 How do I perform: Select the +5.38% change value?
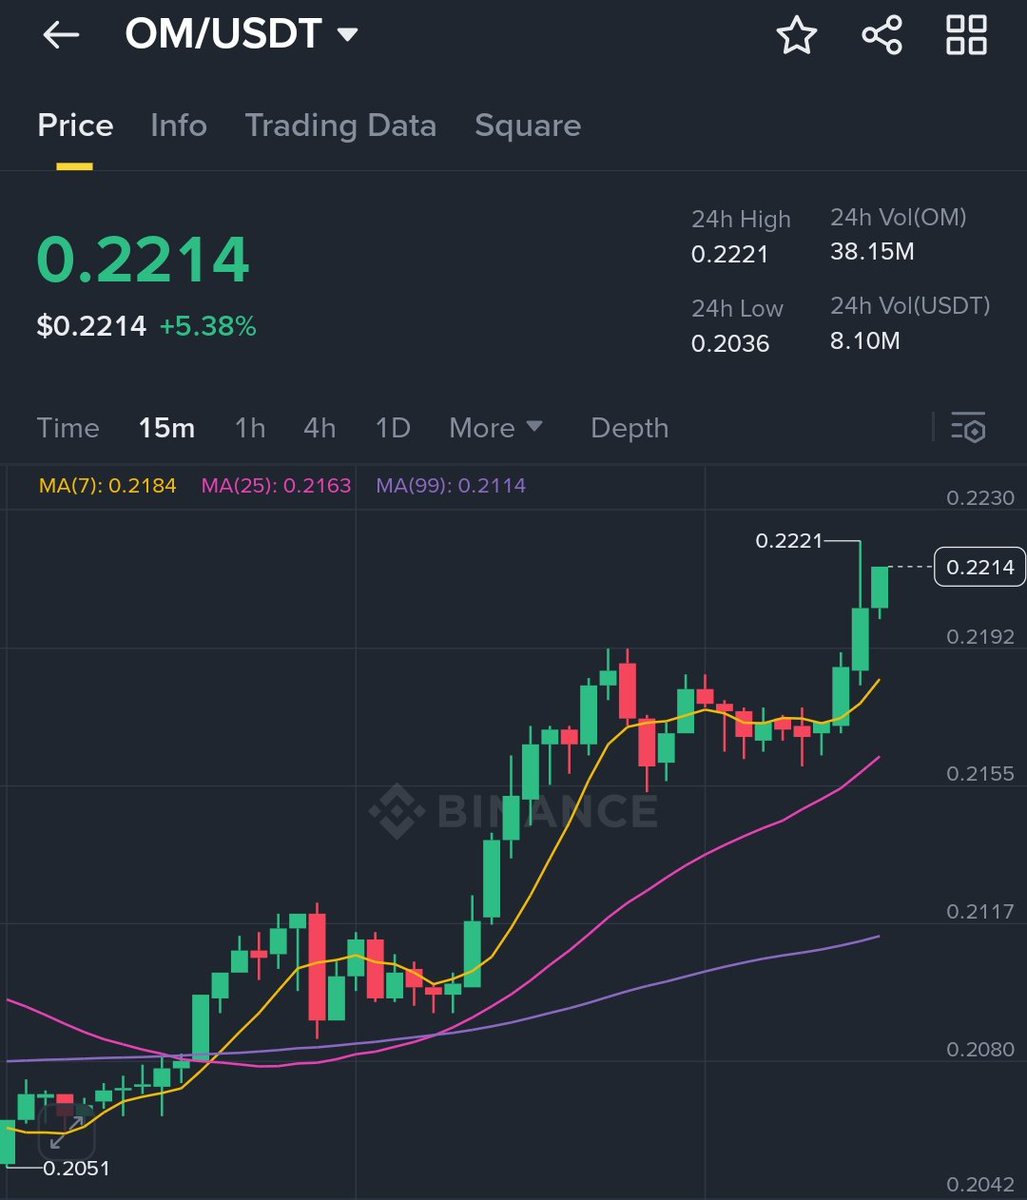208,326
